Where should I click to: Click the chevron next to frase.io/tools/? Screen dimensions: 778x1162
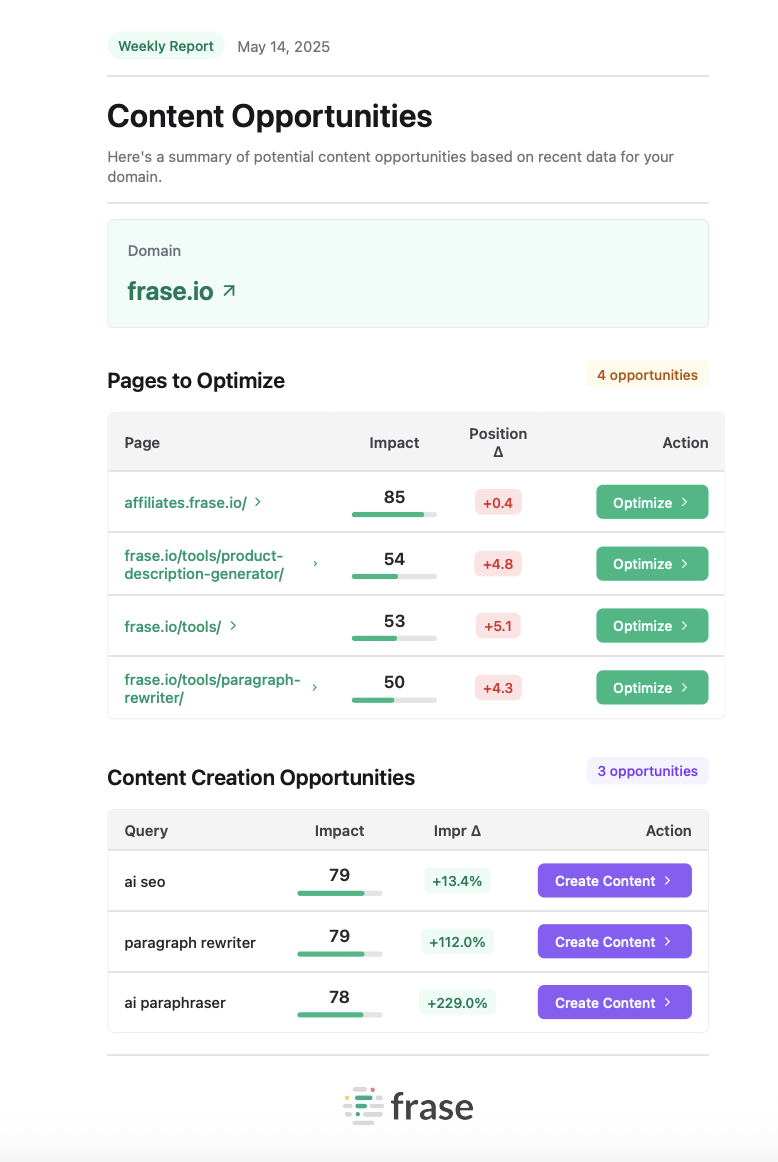[x=233, y=625]
